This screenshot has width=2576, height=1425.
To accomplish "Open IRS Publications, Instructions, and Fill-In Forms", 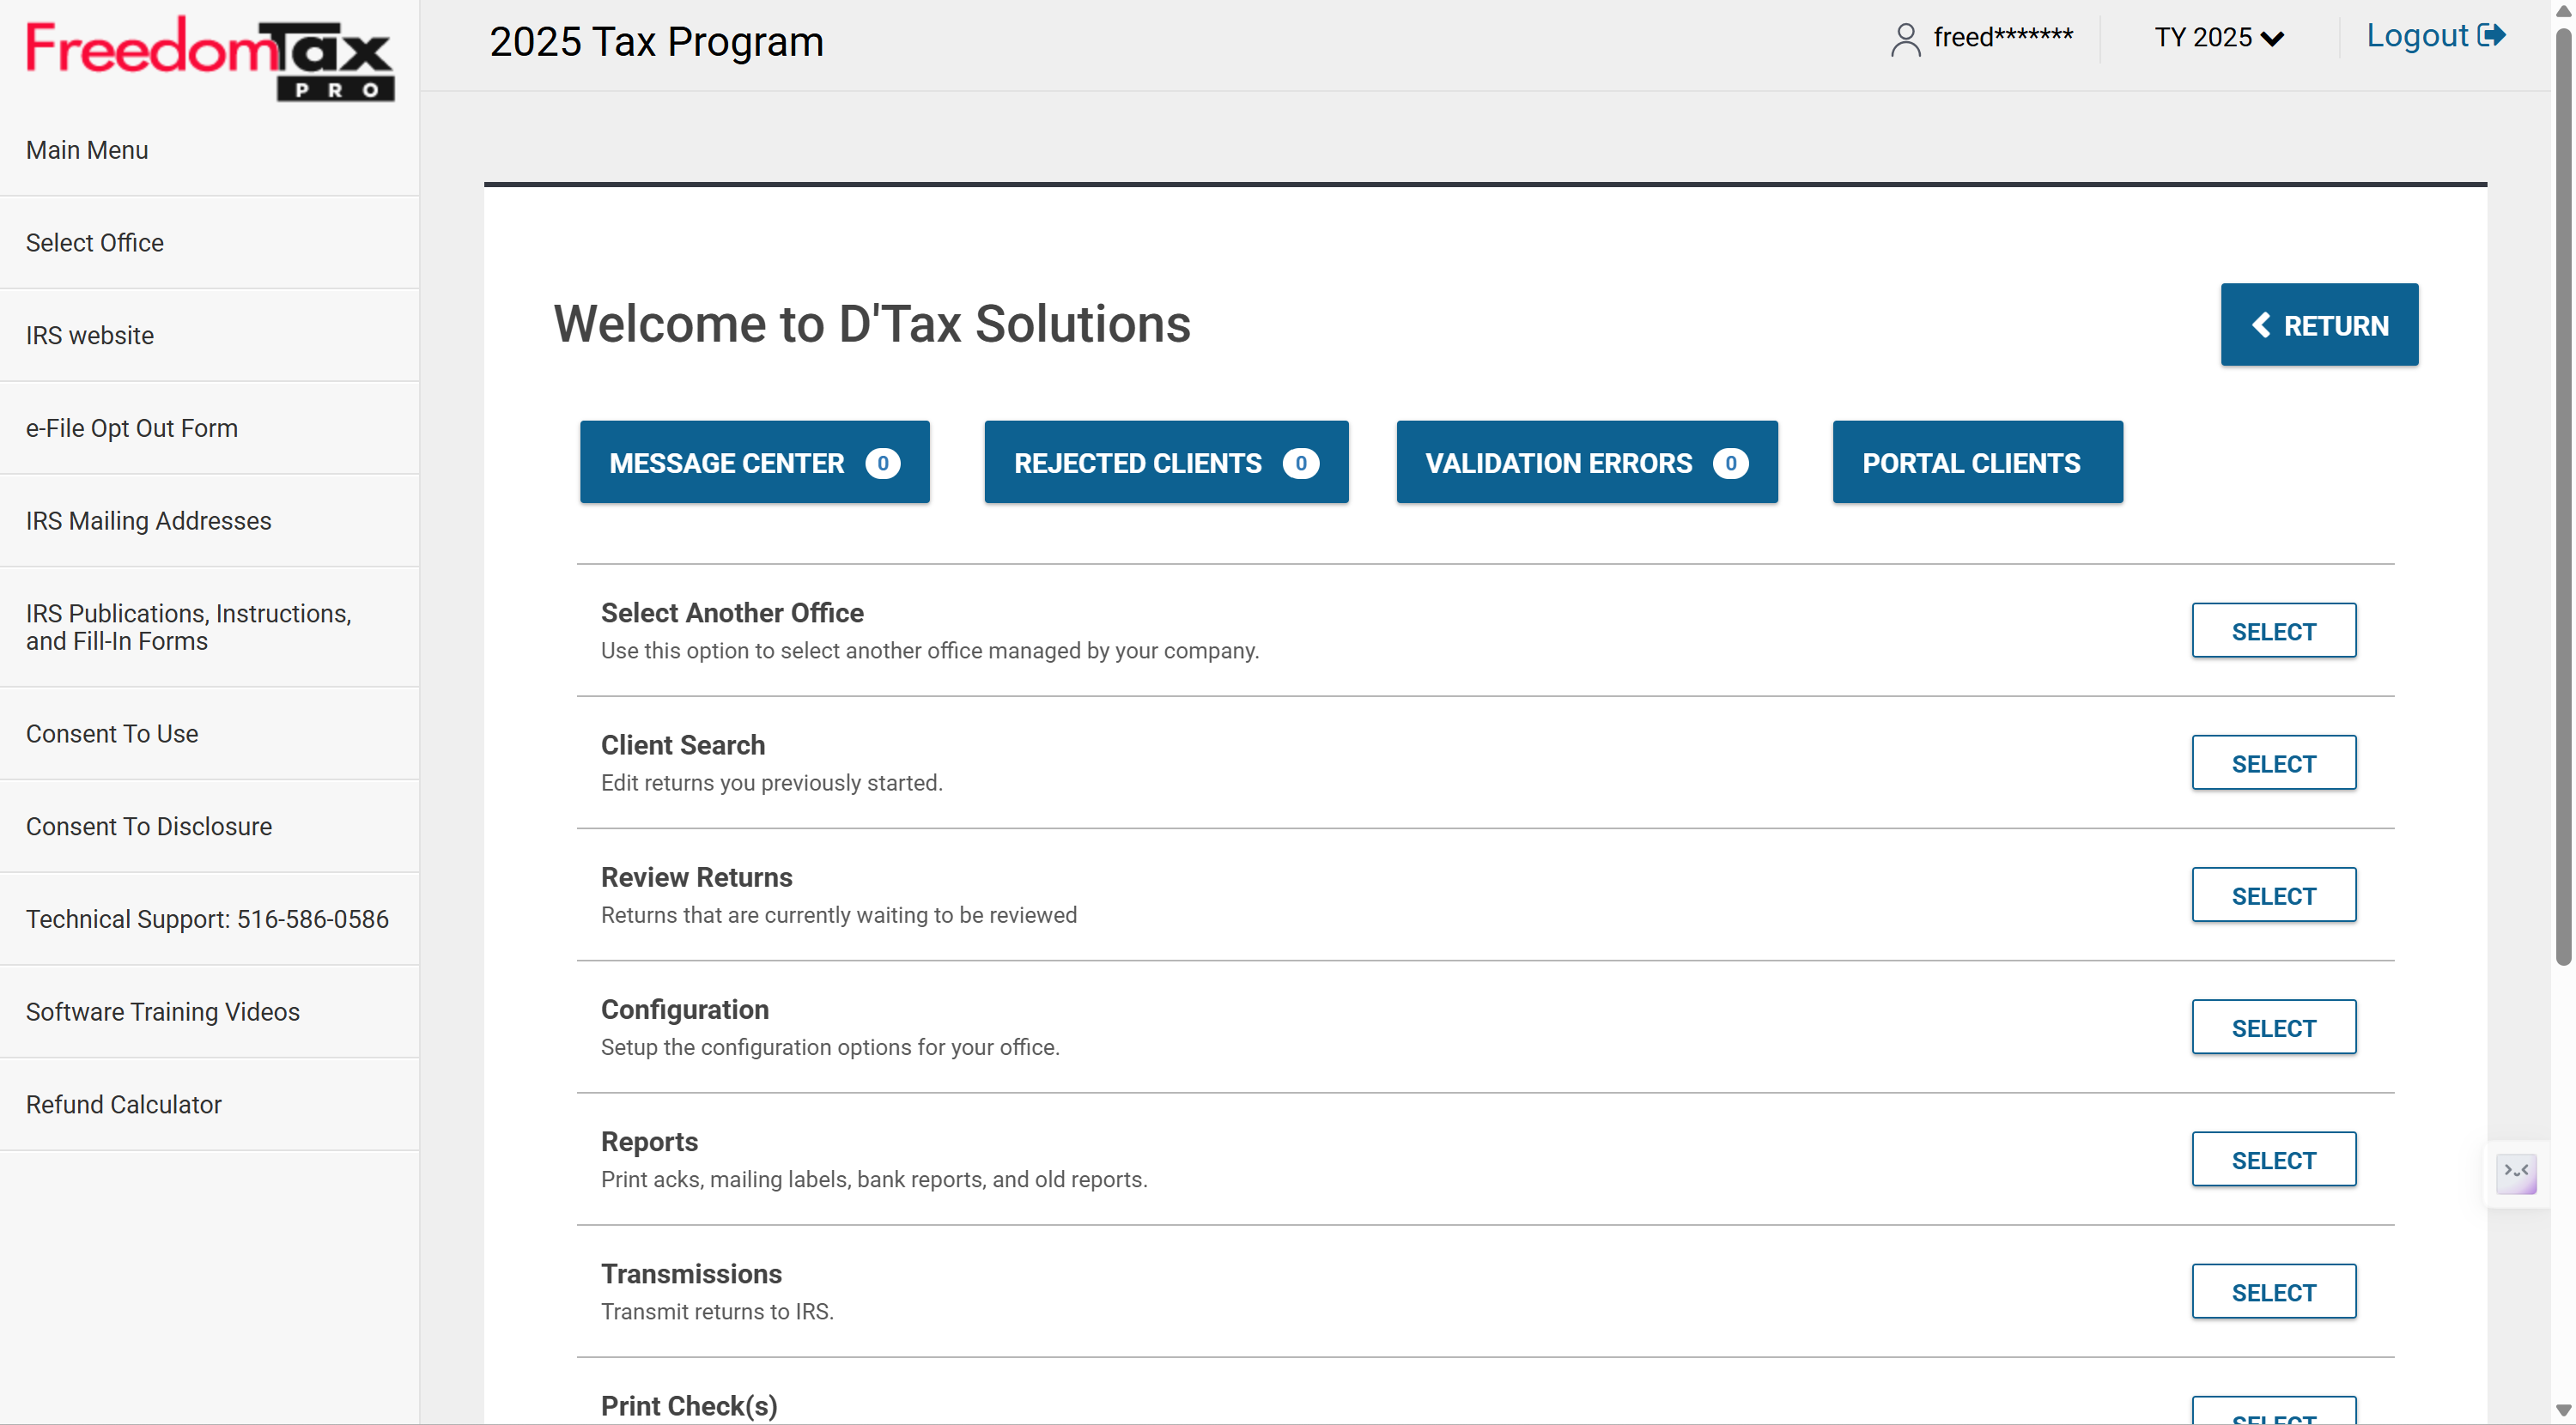I will tap(210, 627).
